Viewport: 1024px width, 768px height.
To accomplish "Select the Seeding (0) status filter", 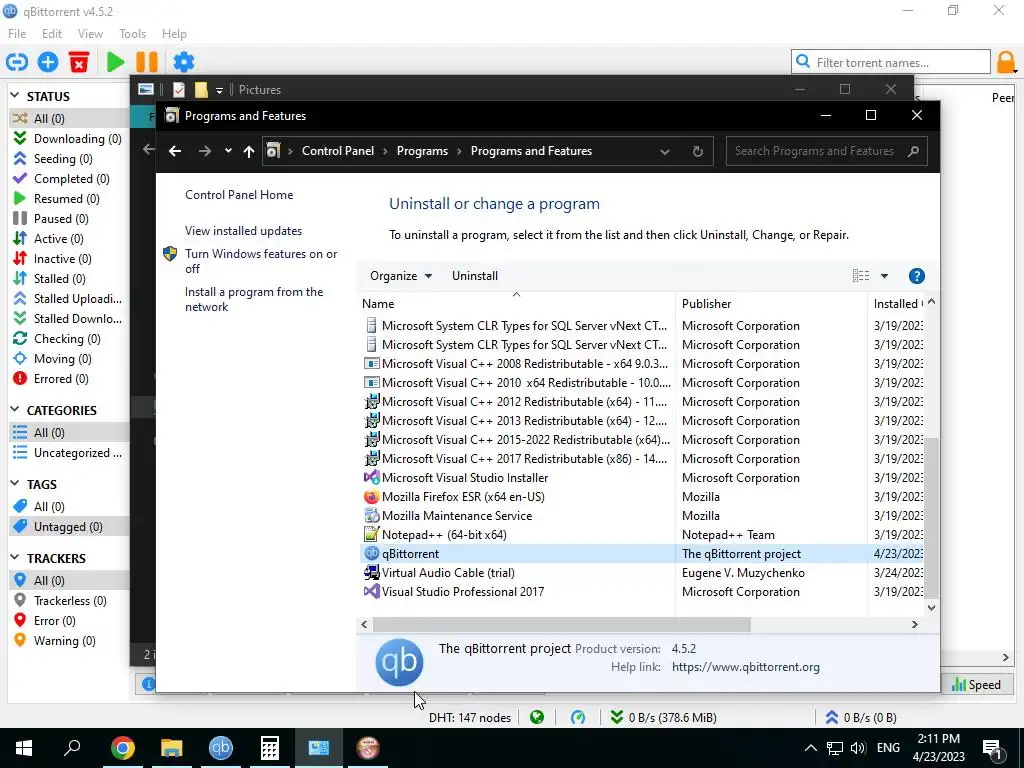I will [x=68, y=159].
